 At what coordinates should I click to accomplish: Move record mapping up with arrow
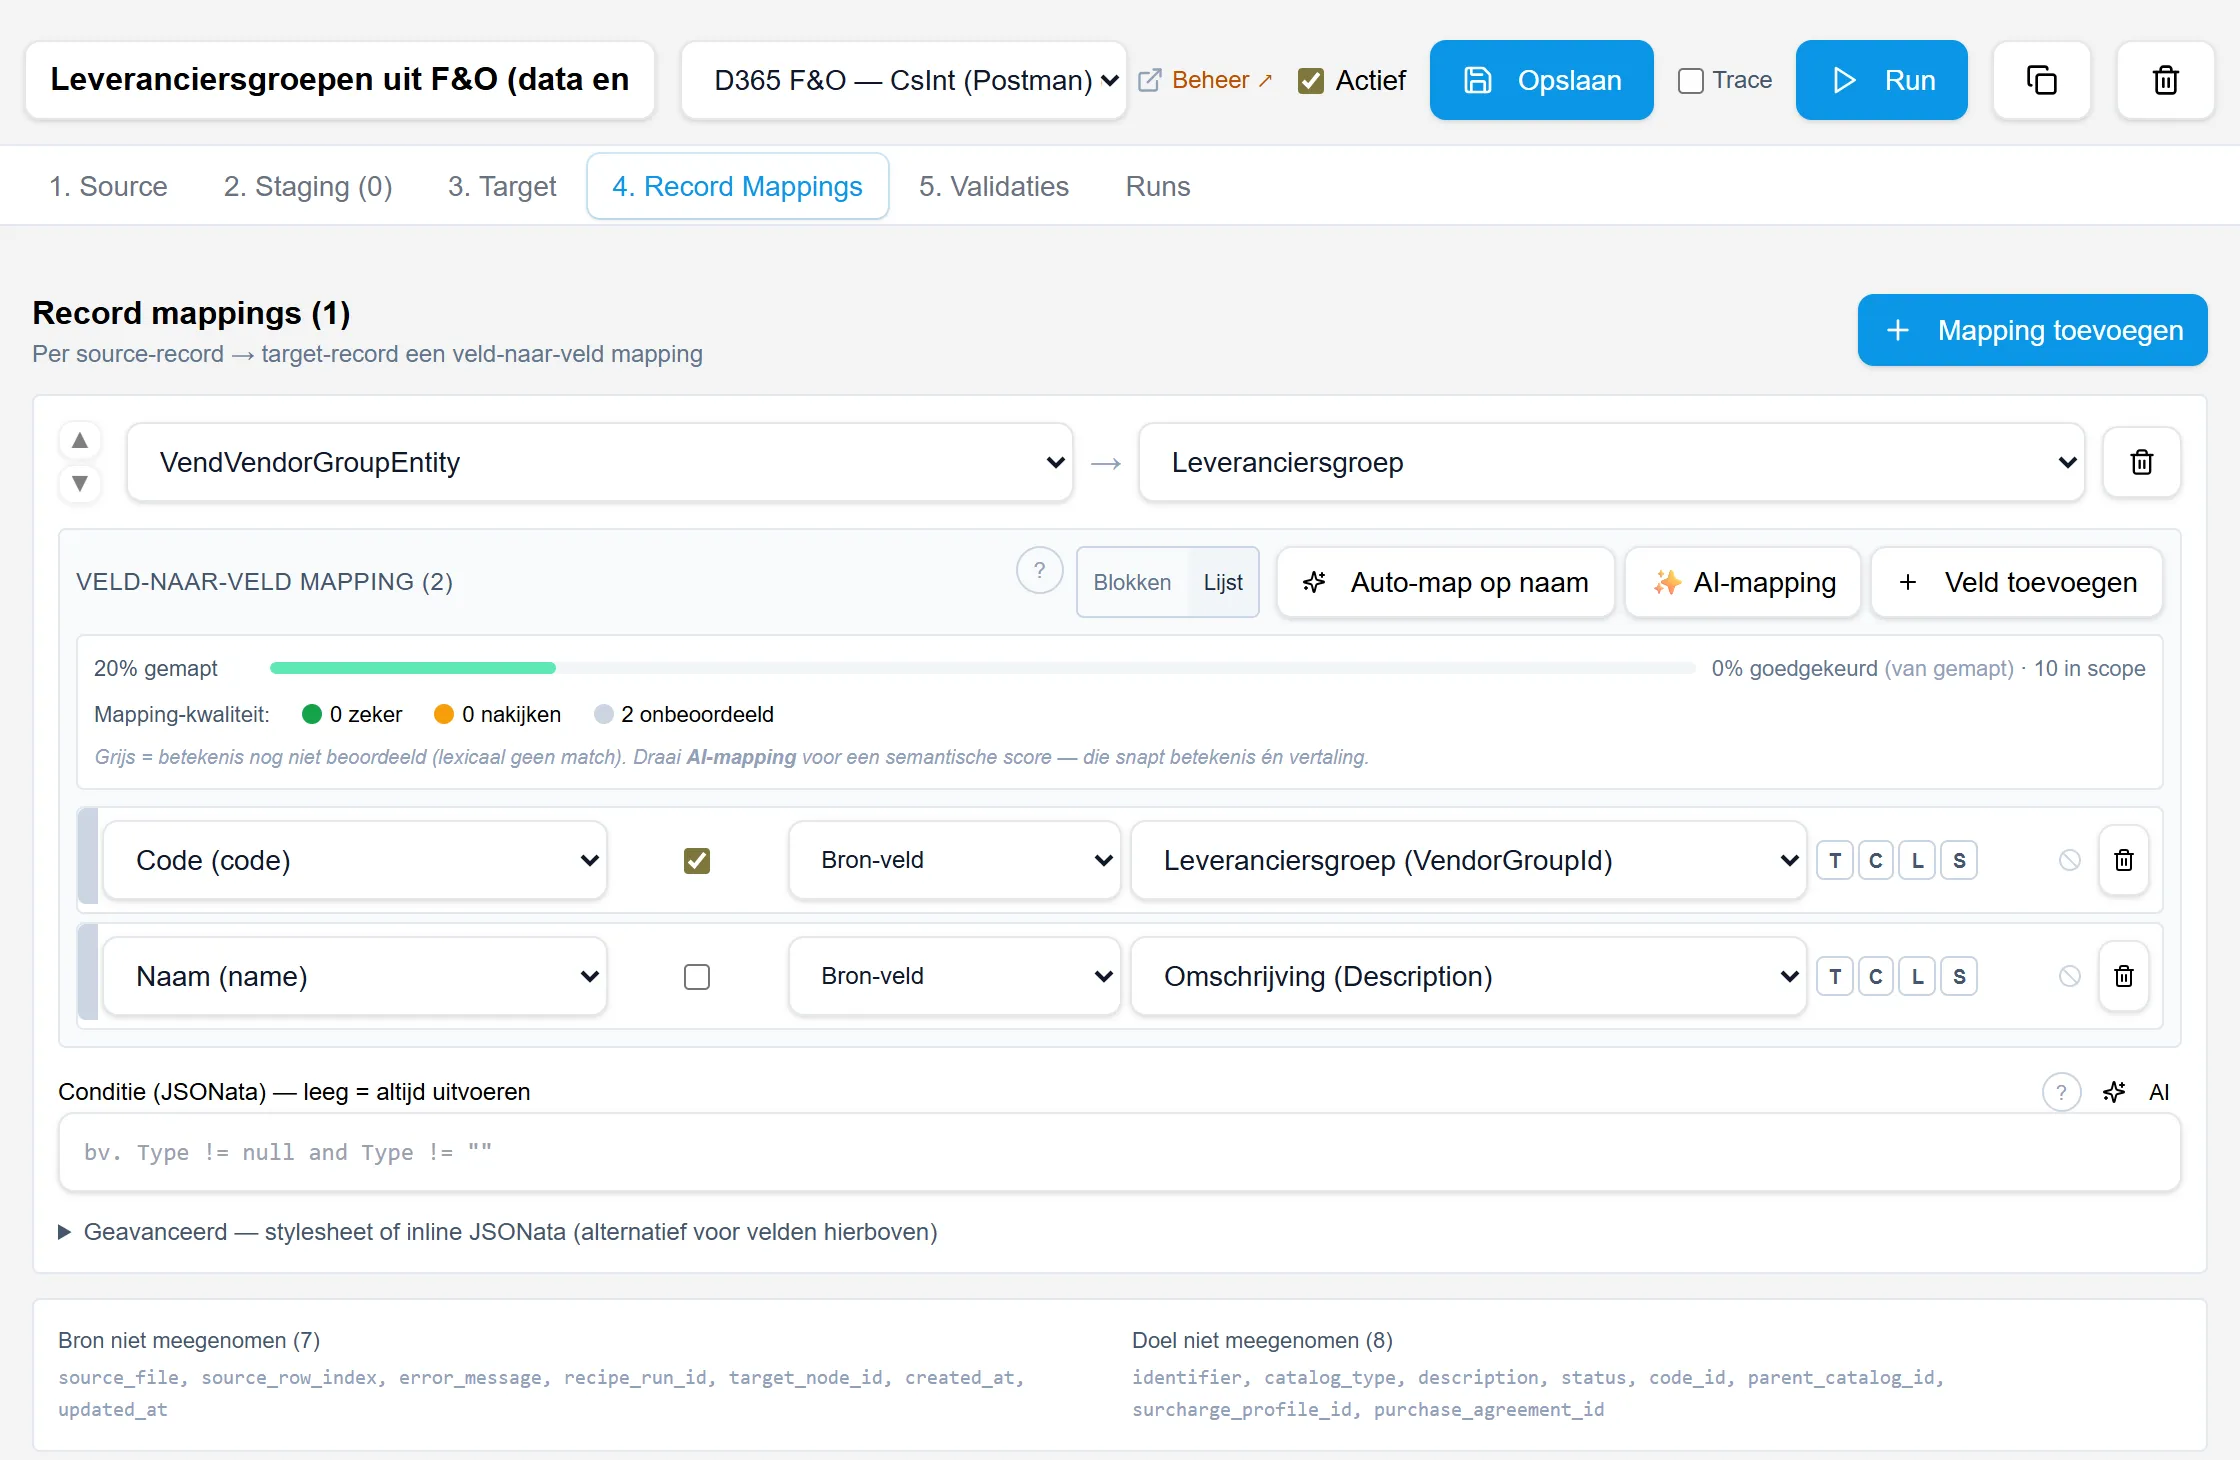[x=80, y=441]
